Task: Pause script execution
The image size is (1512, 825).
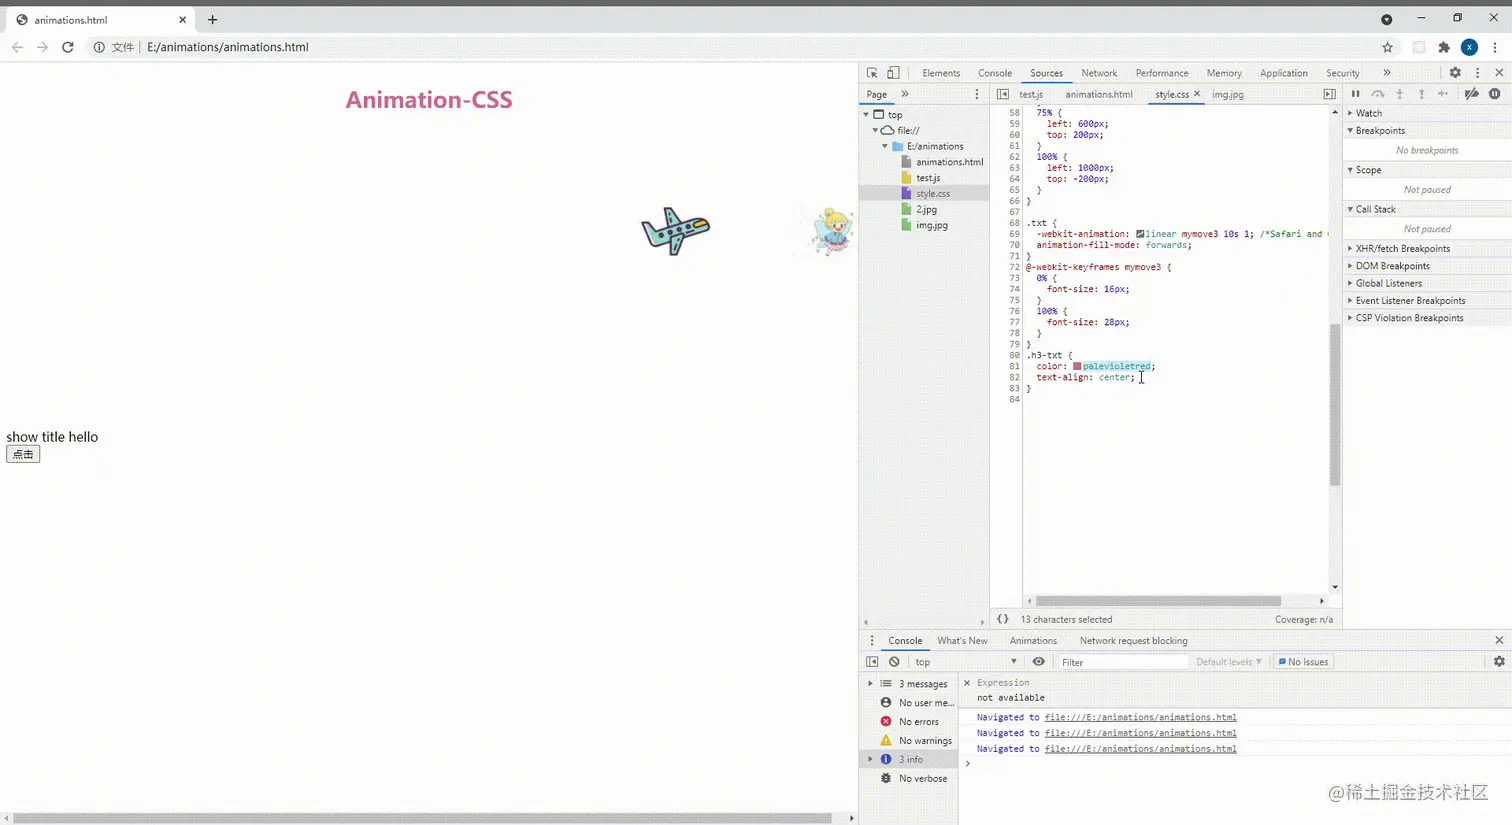Action: tap(1356, 94)
